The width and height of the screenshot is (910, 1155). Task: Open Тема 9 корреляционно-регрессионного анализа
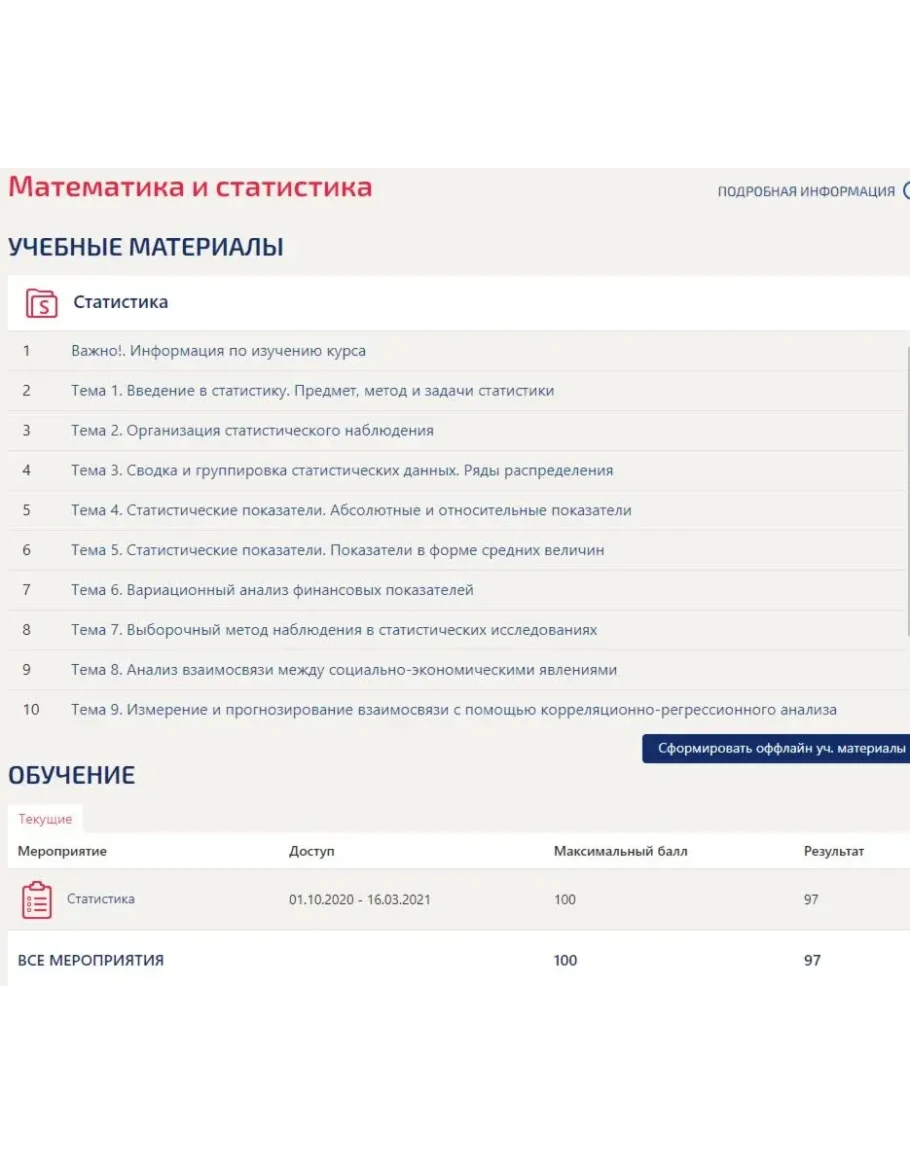point(454,710)
